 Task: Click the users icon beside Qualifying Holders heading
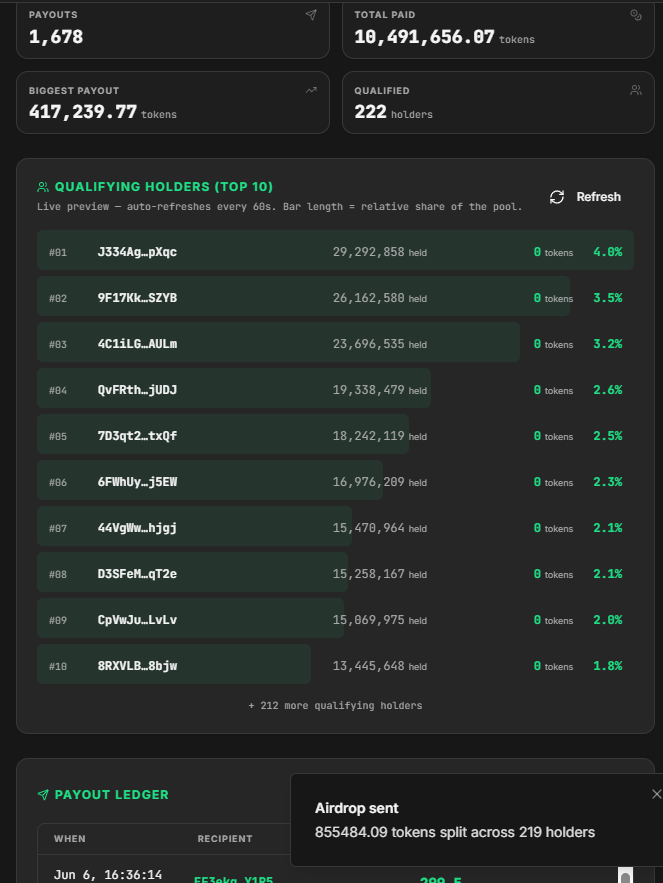pos(43,187)
